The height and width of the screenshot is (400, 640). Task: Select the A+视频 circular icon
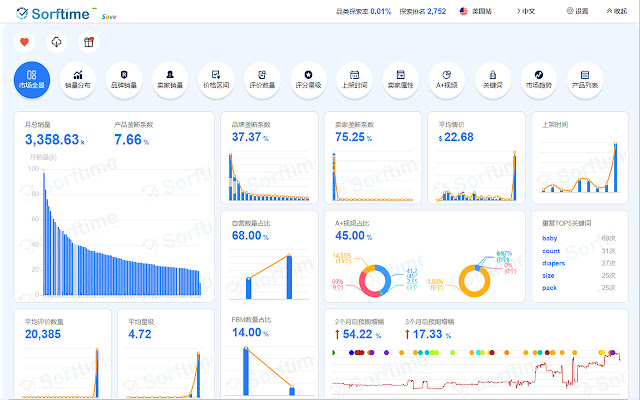pos(447,79)
